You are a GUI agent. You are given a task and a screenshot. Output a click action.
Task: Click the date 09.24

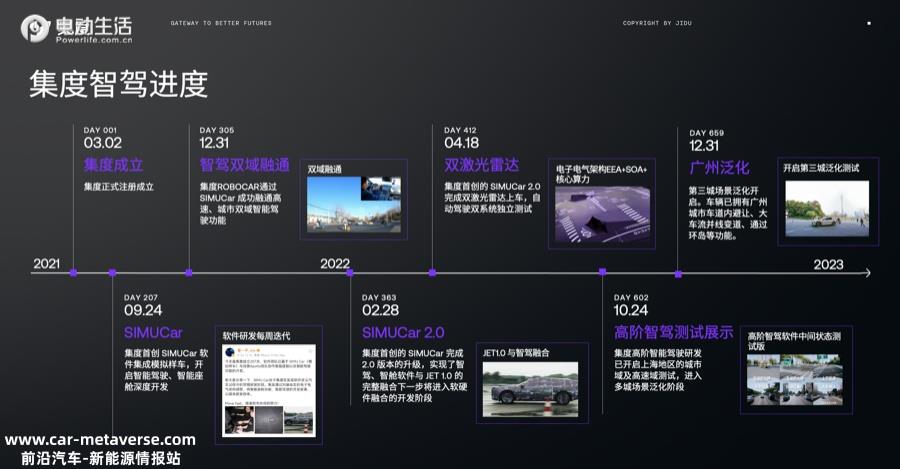click(x=143, y=310)
